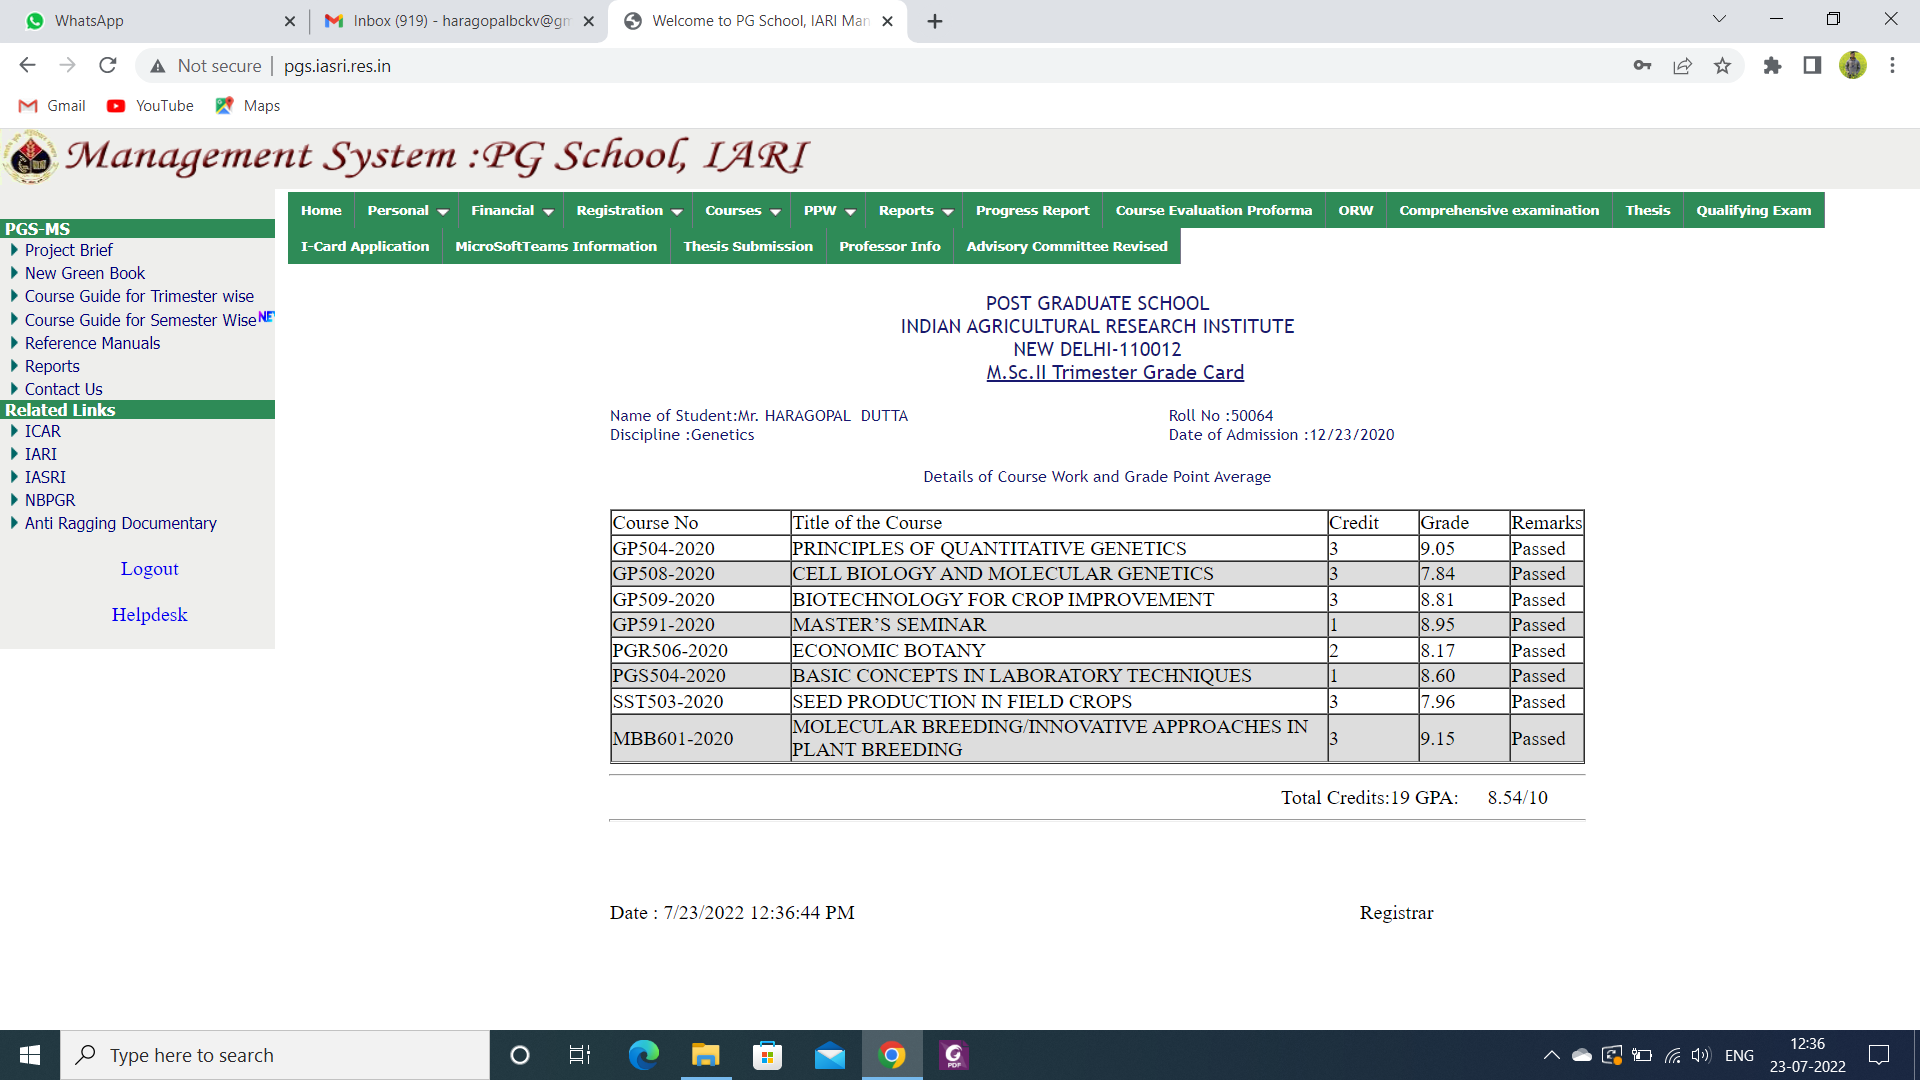Image resolution: width=1920 pixels, height=1080 pixels.
Task: Open Comprehensive examination page
Action: (1499, 210)
